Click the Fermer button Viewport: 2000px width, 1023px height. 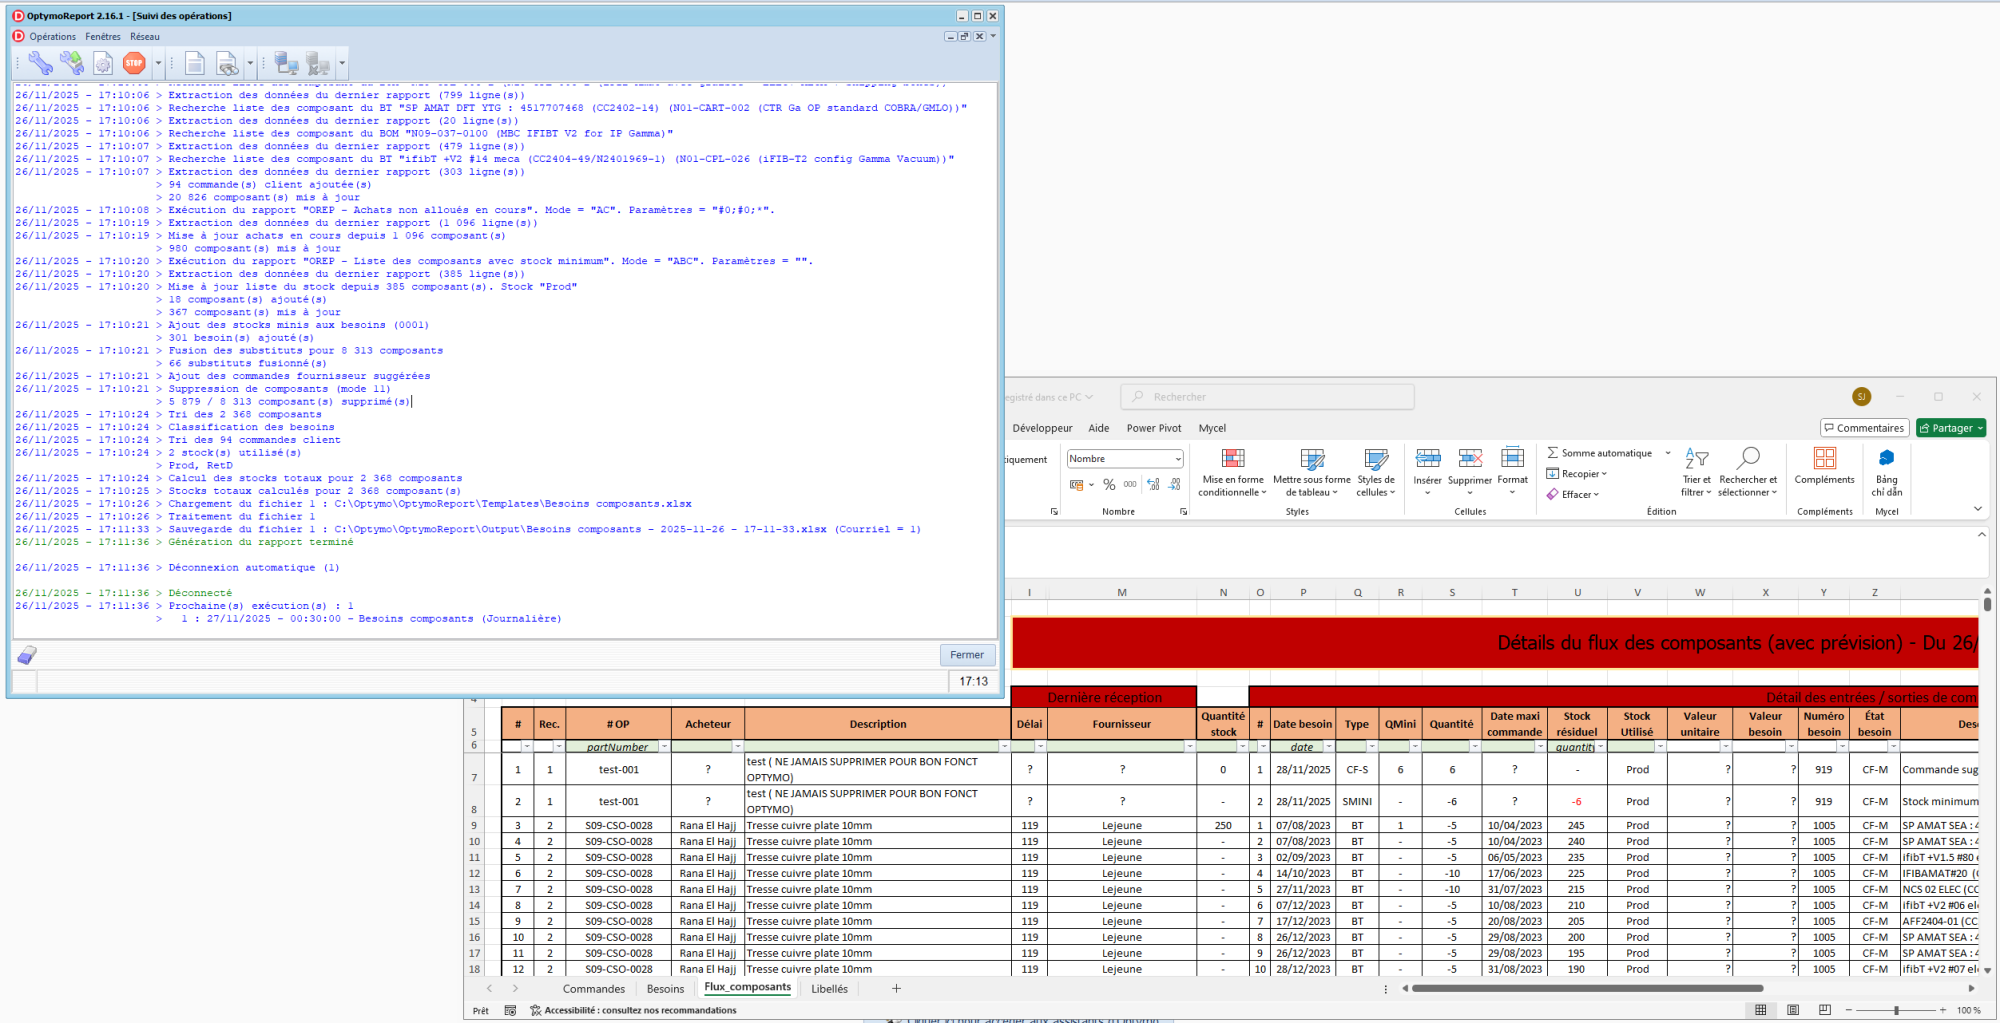(x=966, y=655)
